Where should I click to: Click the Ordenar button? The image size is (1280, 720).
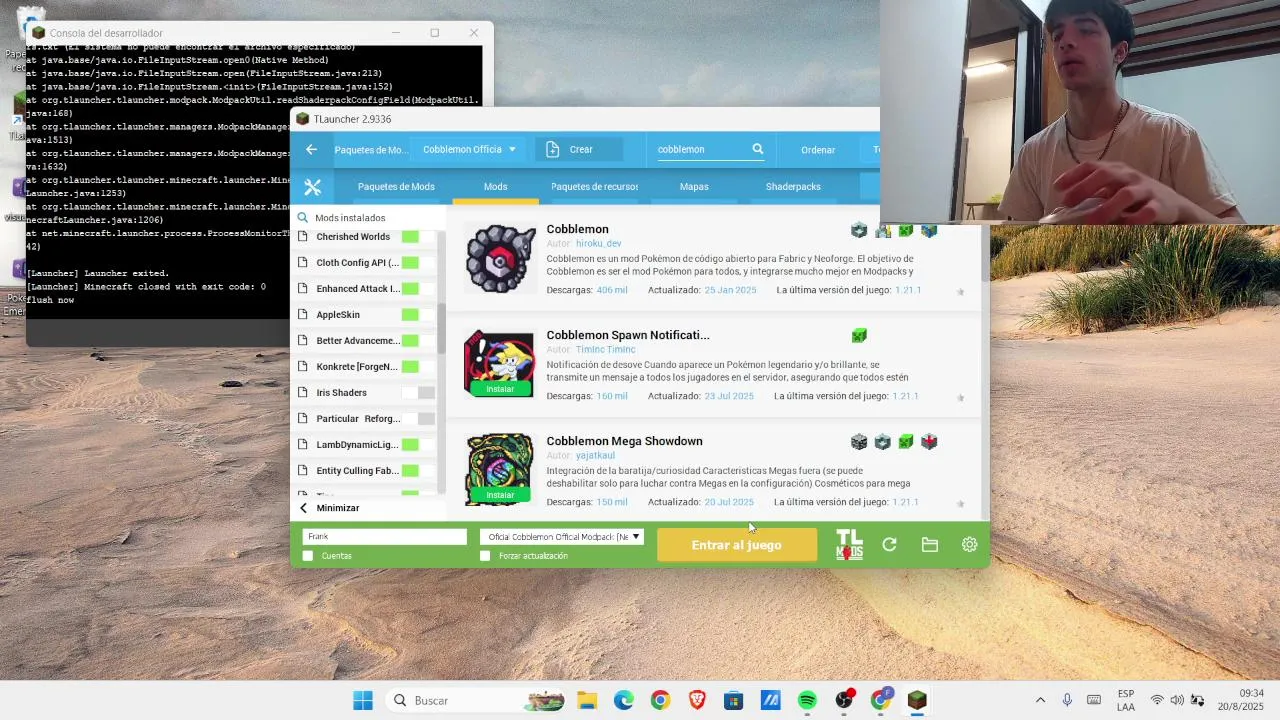click(818, 150)
